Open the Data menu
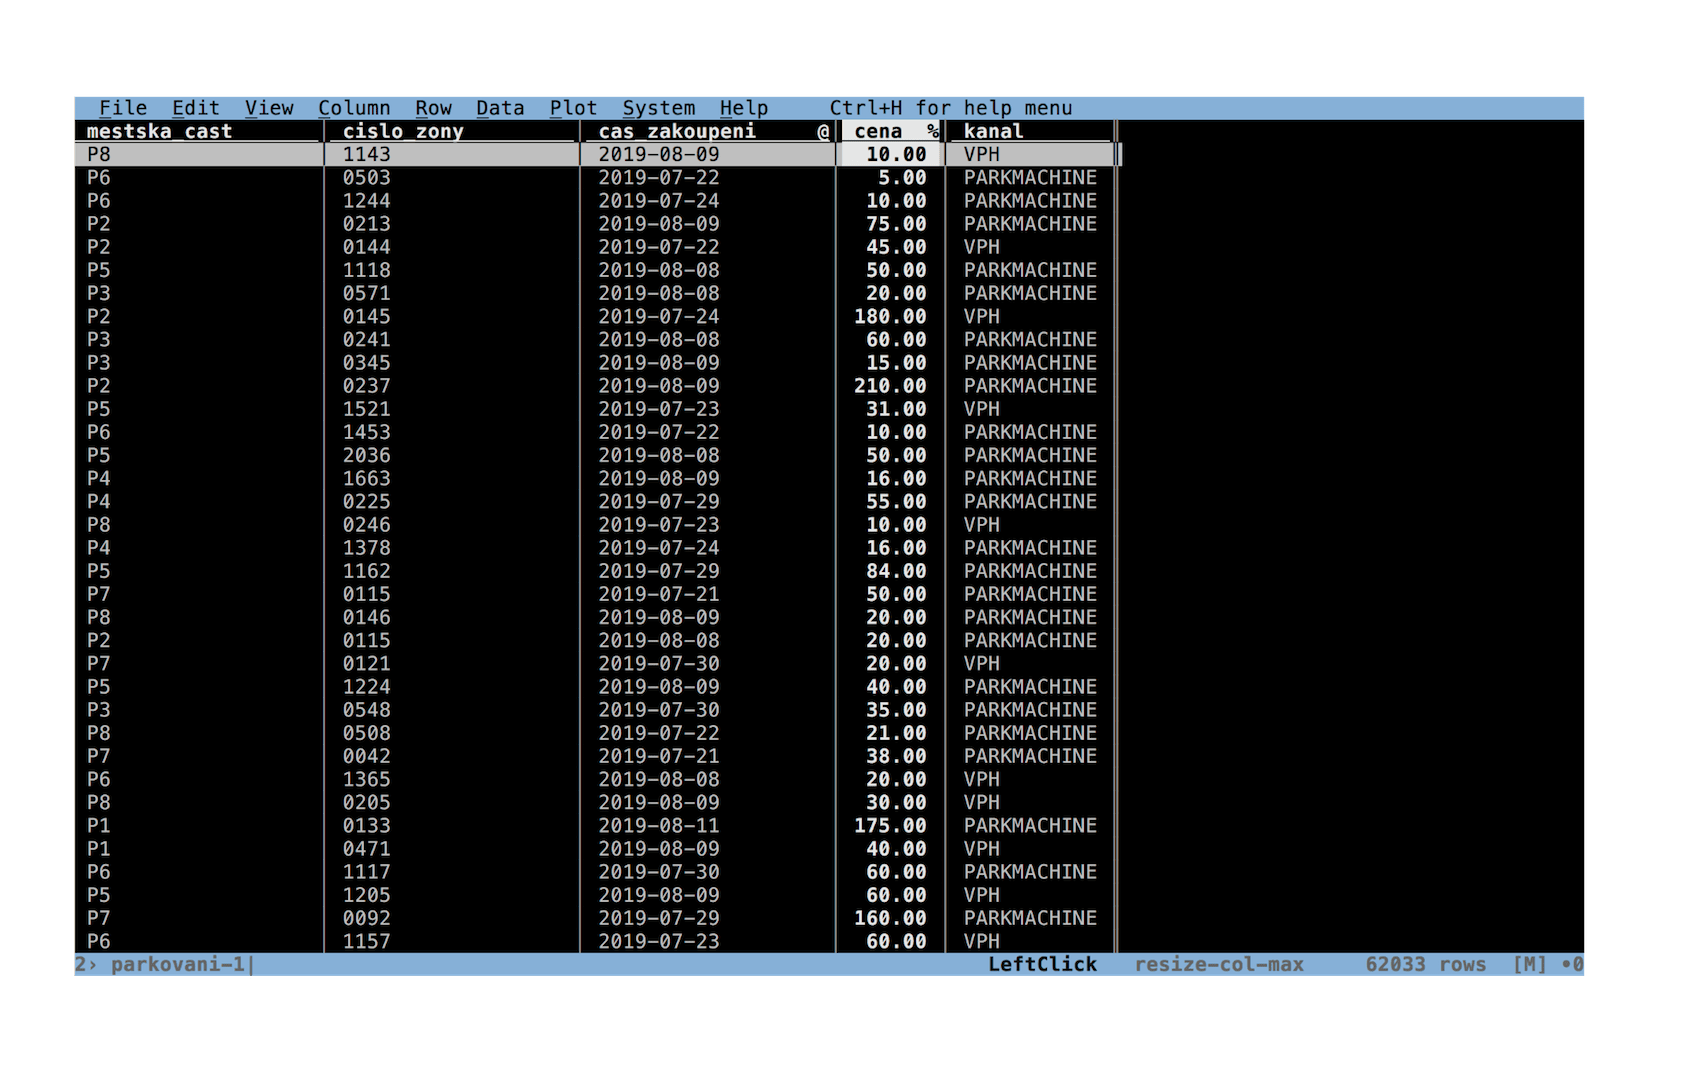1690x1080 pixels. (x=500, y=108)
